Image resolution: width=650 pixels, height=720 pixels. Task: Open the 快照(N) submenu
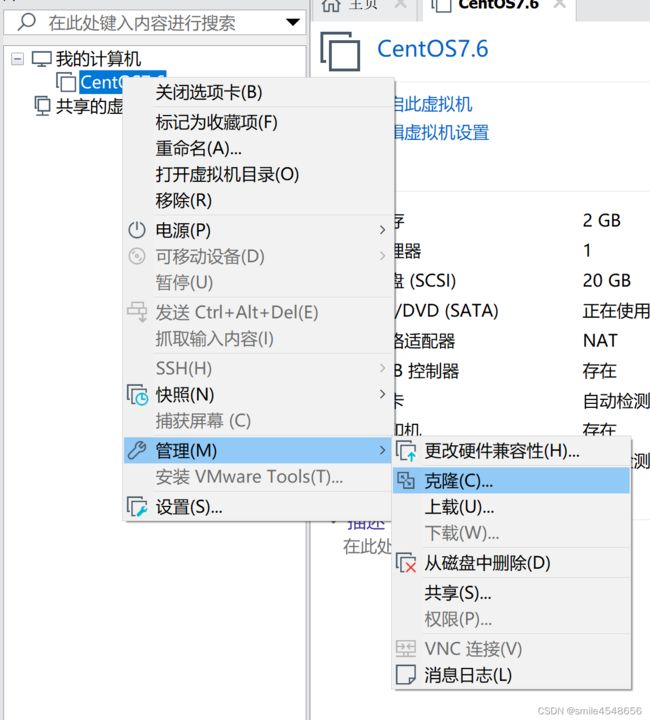(x=258, y=394)
